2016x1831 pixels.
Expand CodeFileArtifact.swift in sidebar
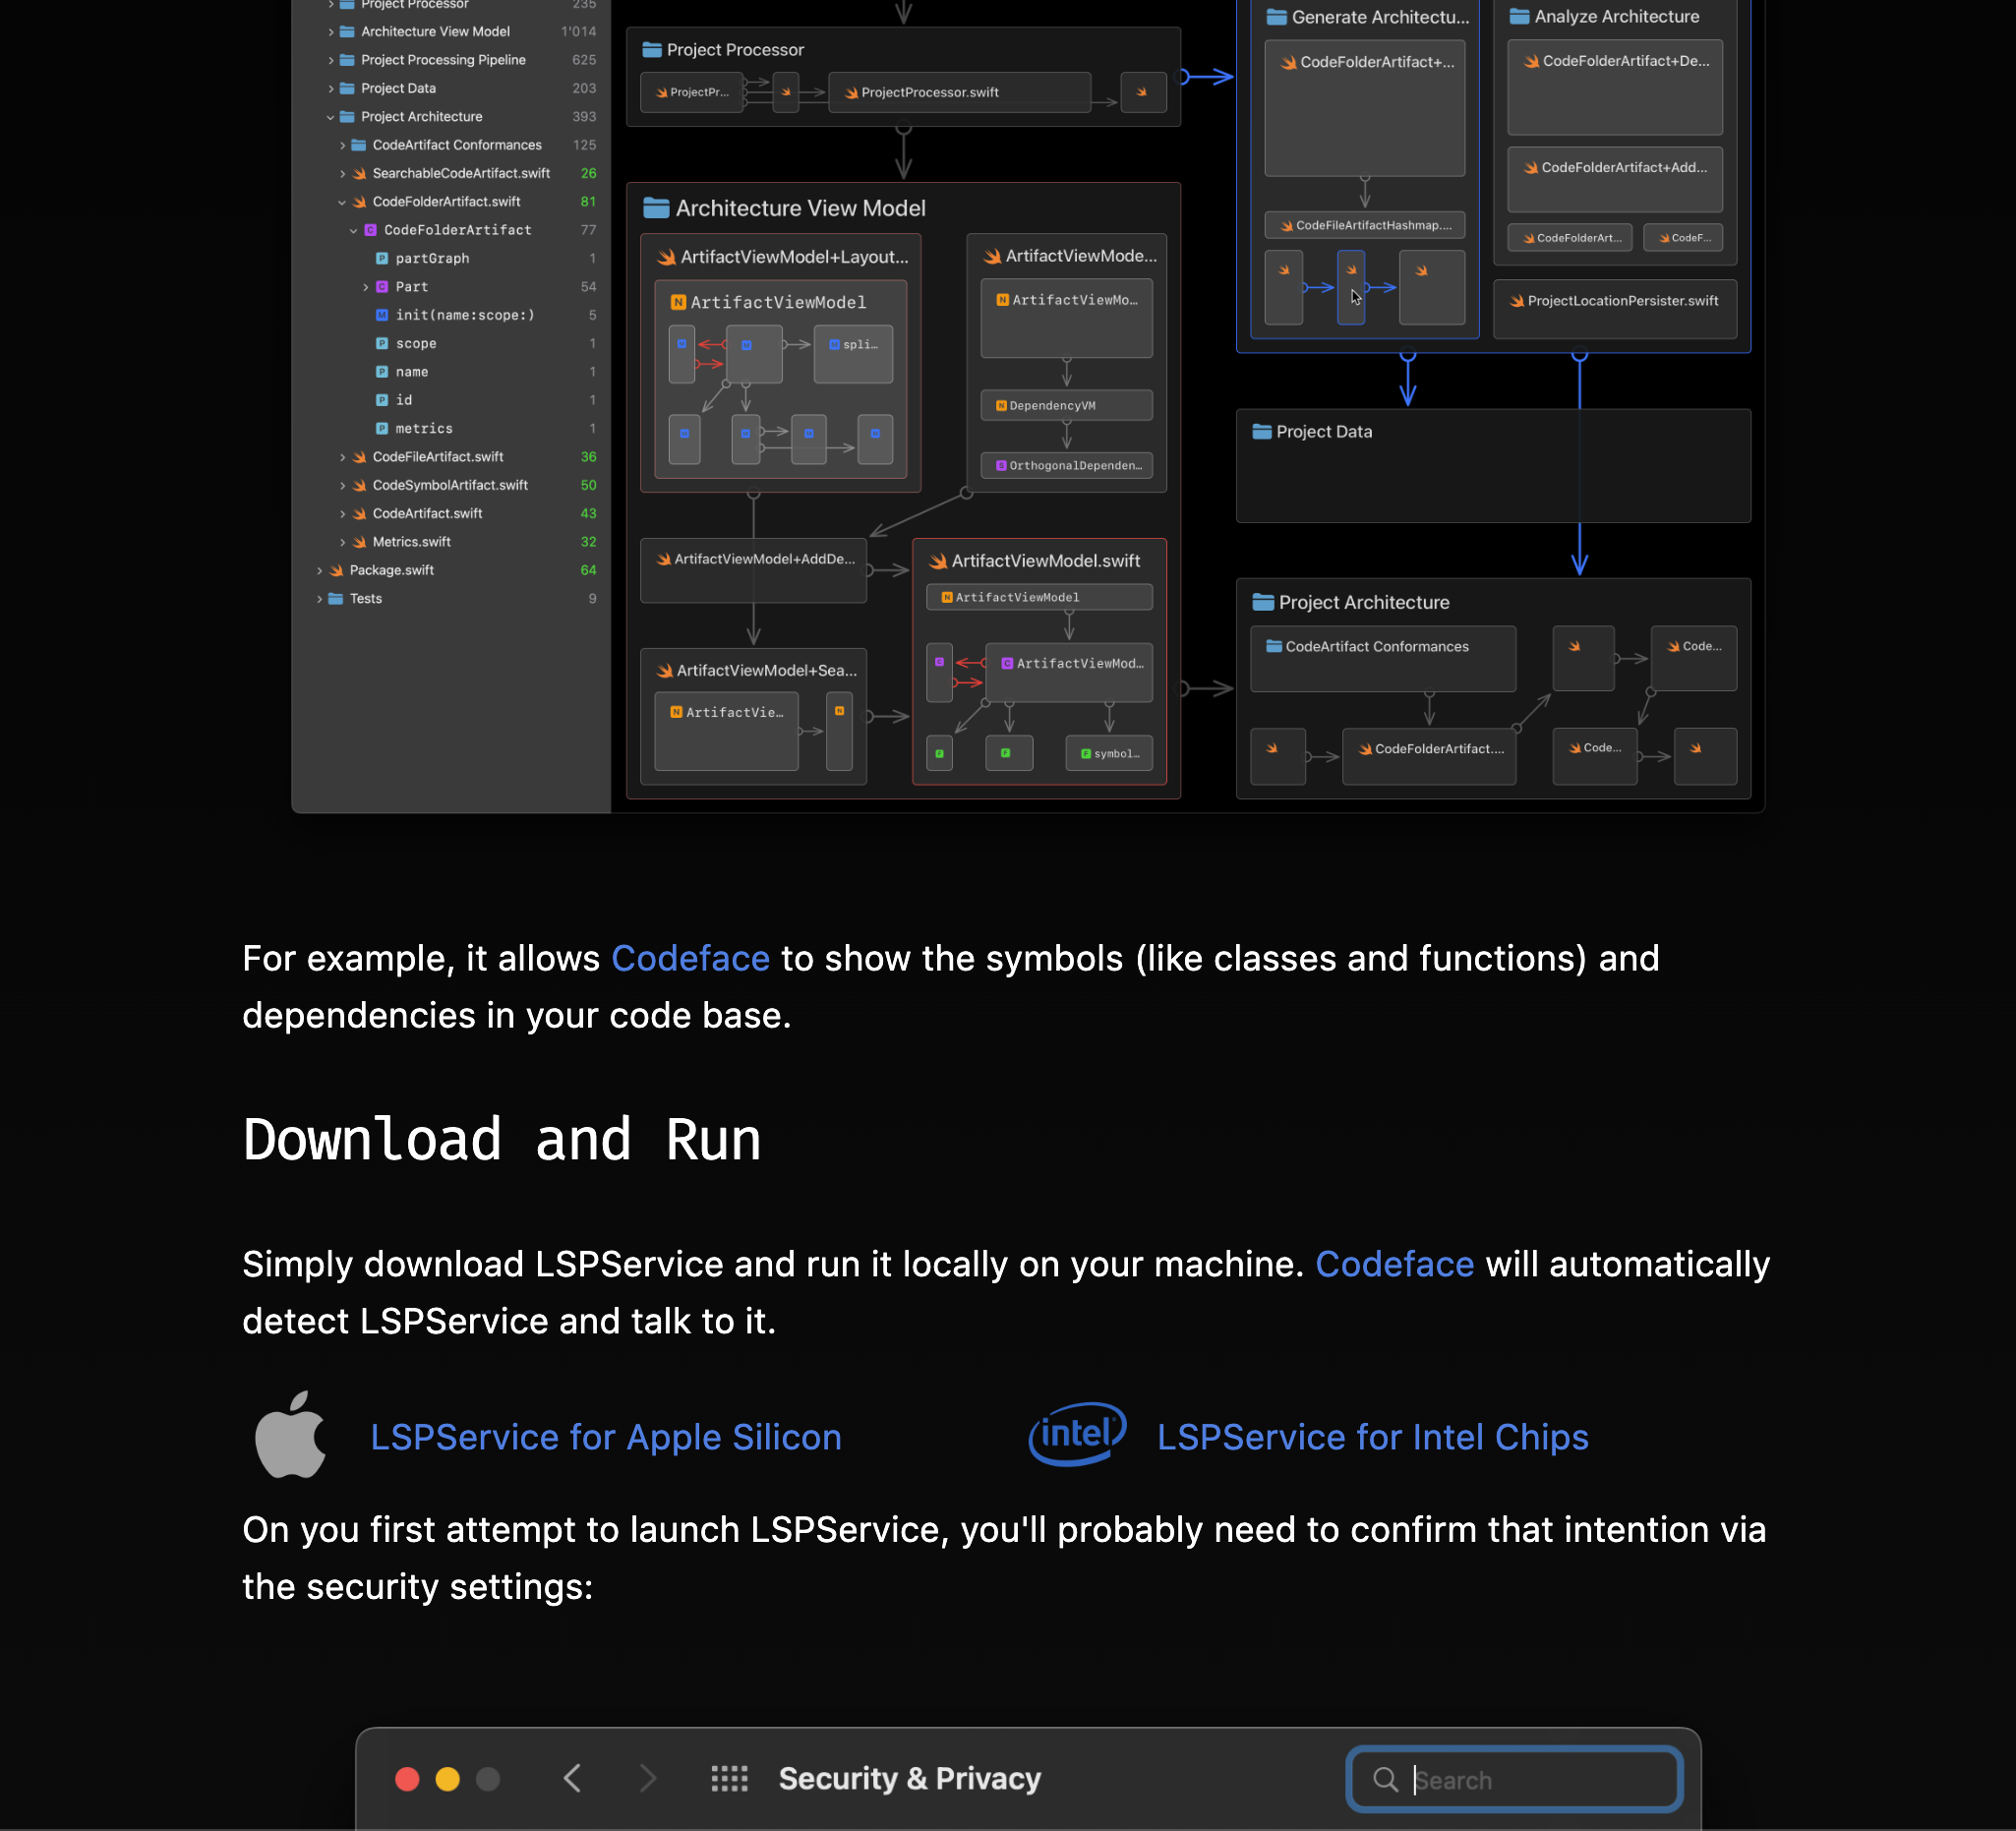[342, 457]
